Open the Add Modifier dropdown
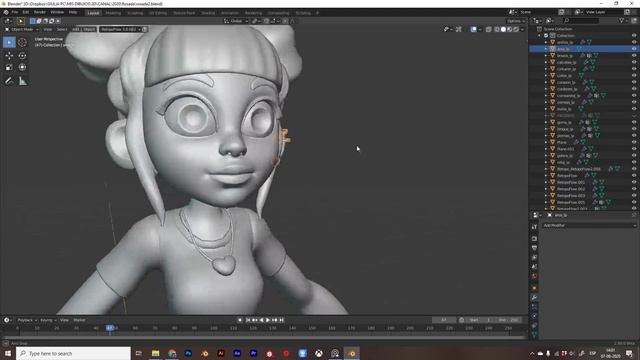Image resolution: width=640 pixels, height=360 pixels. (x=589, y=225)
